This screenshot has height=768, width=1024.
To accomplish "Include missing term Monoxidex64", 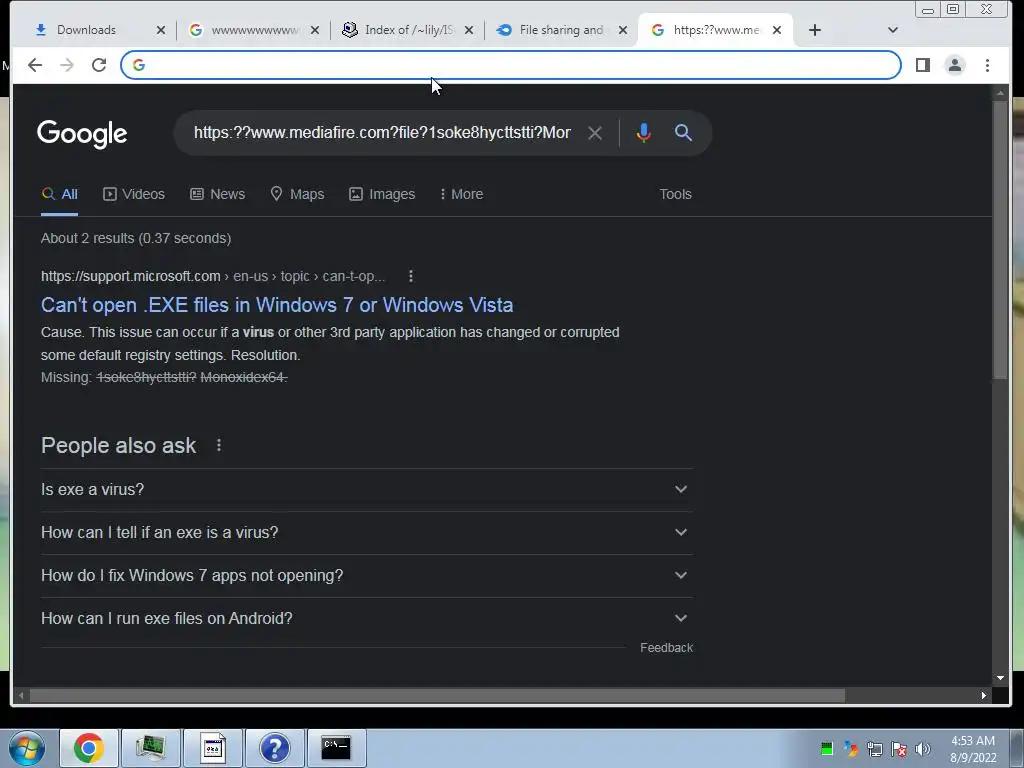I will tap(244, 377).
